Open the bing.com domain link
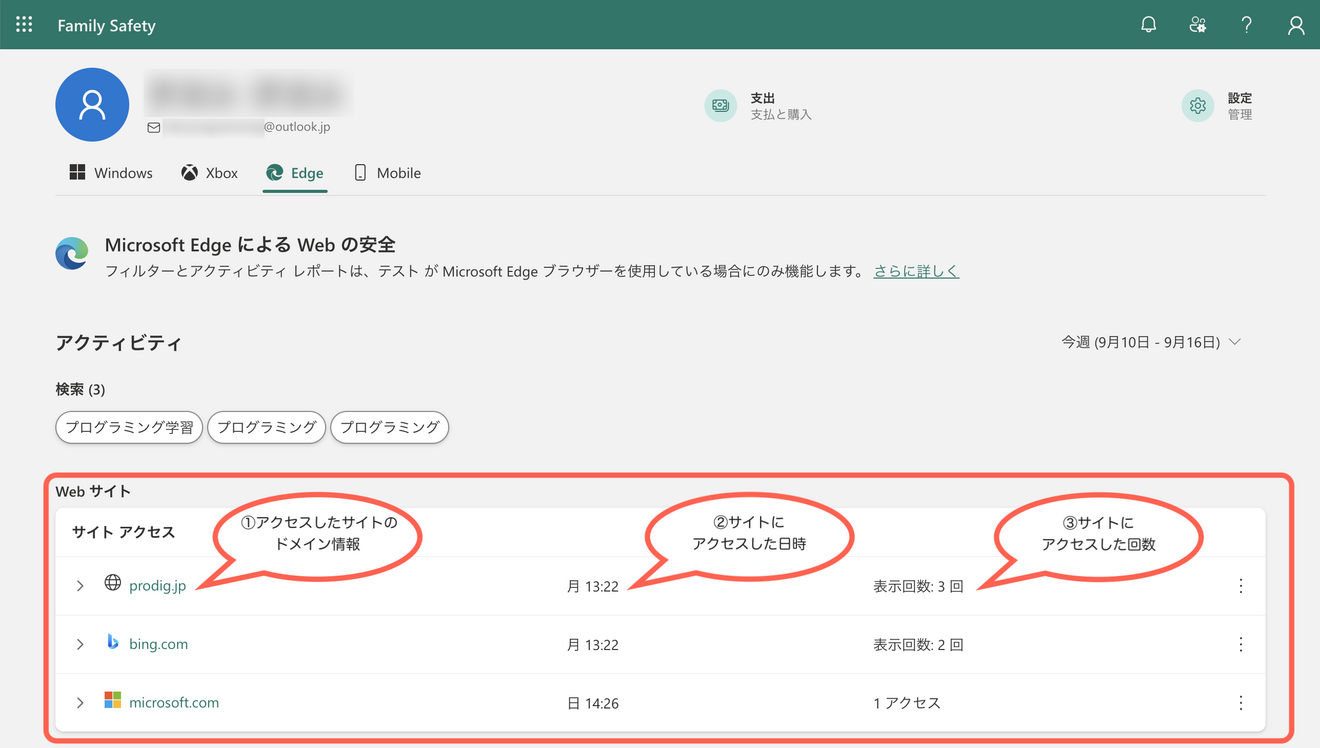The height and width of the screenshot is (748, 1320). tap(158, 644)
